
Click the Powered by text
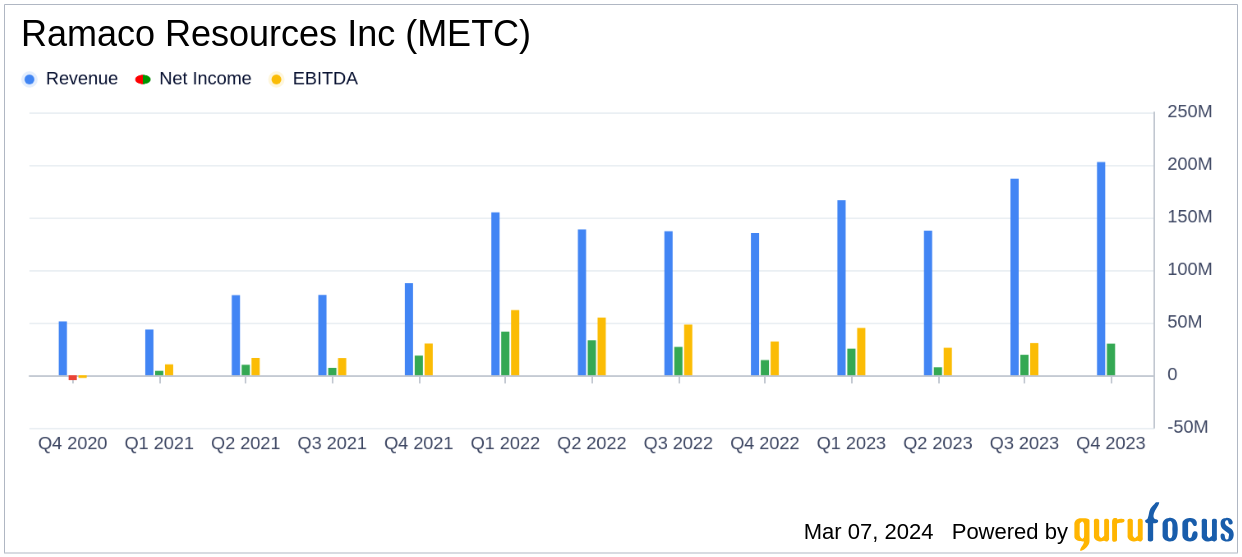[1009, 532]
